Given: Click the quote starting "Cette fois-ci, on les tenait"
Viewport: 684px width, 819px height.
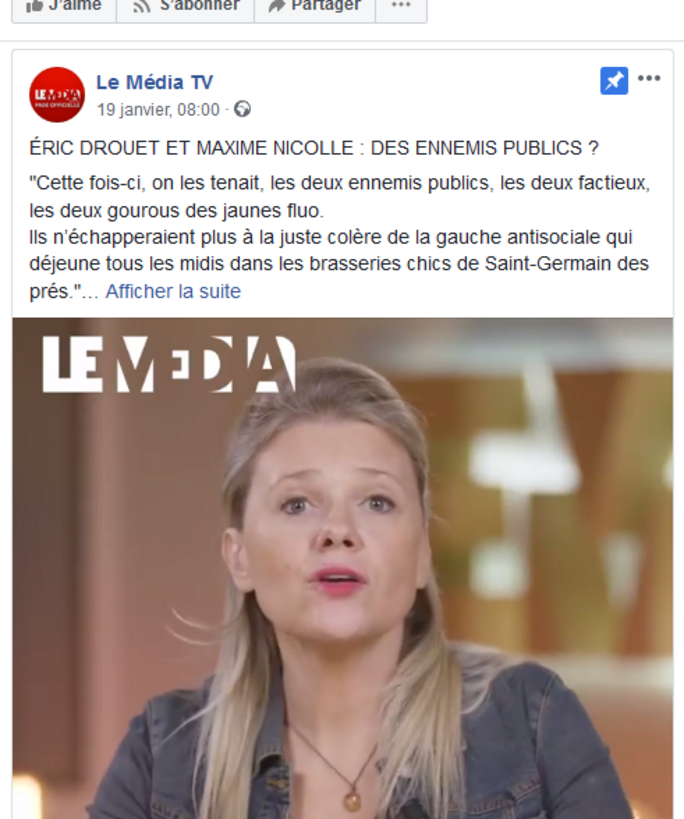Looking at the screenshot, I should pos(339,197).
